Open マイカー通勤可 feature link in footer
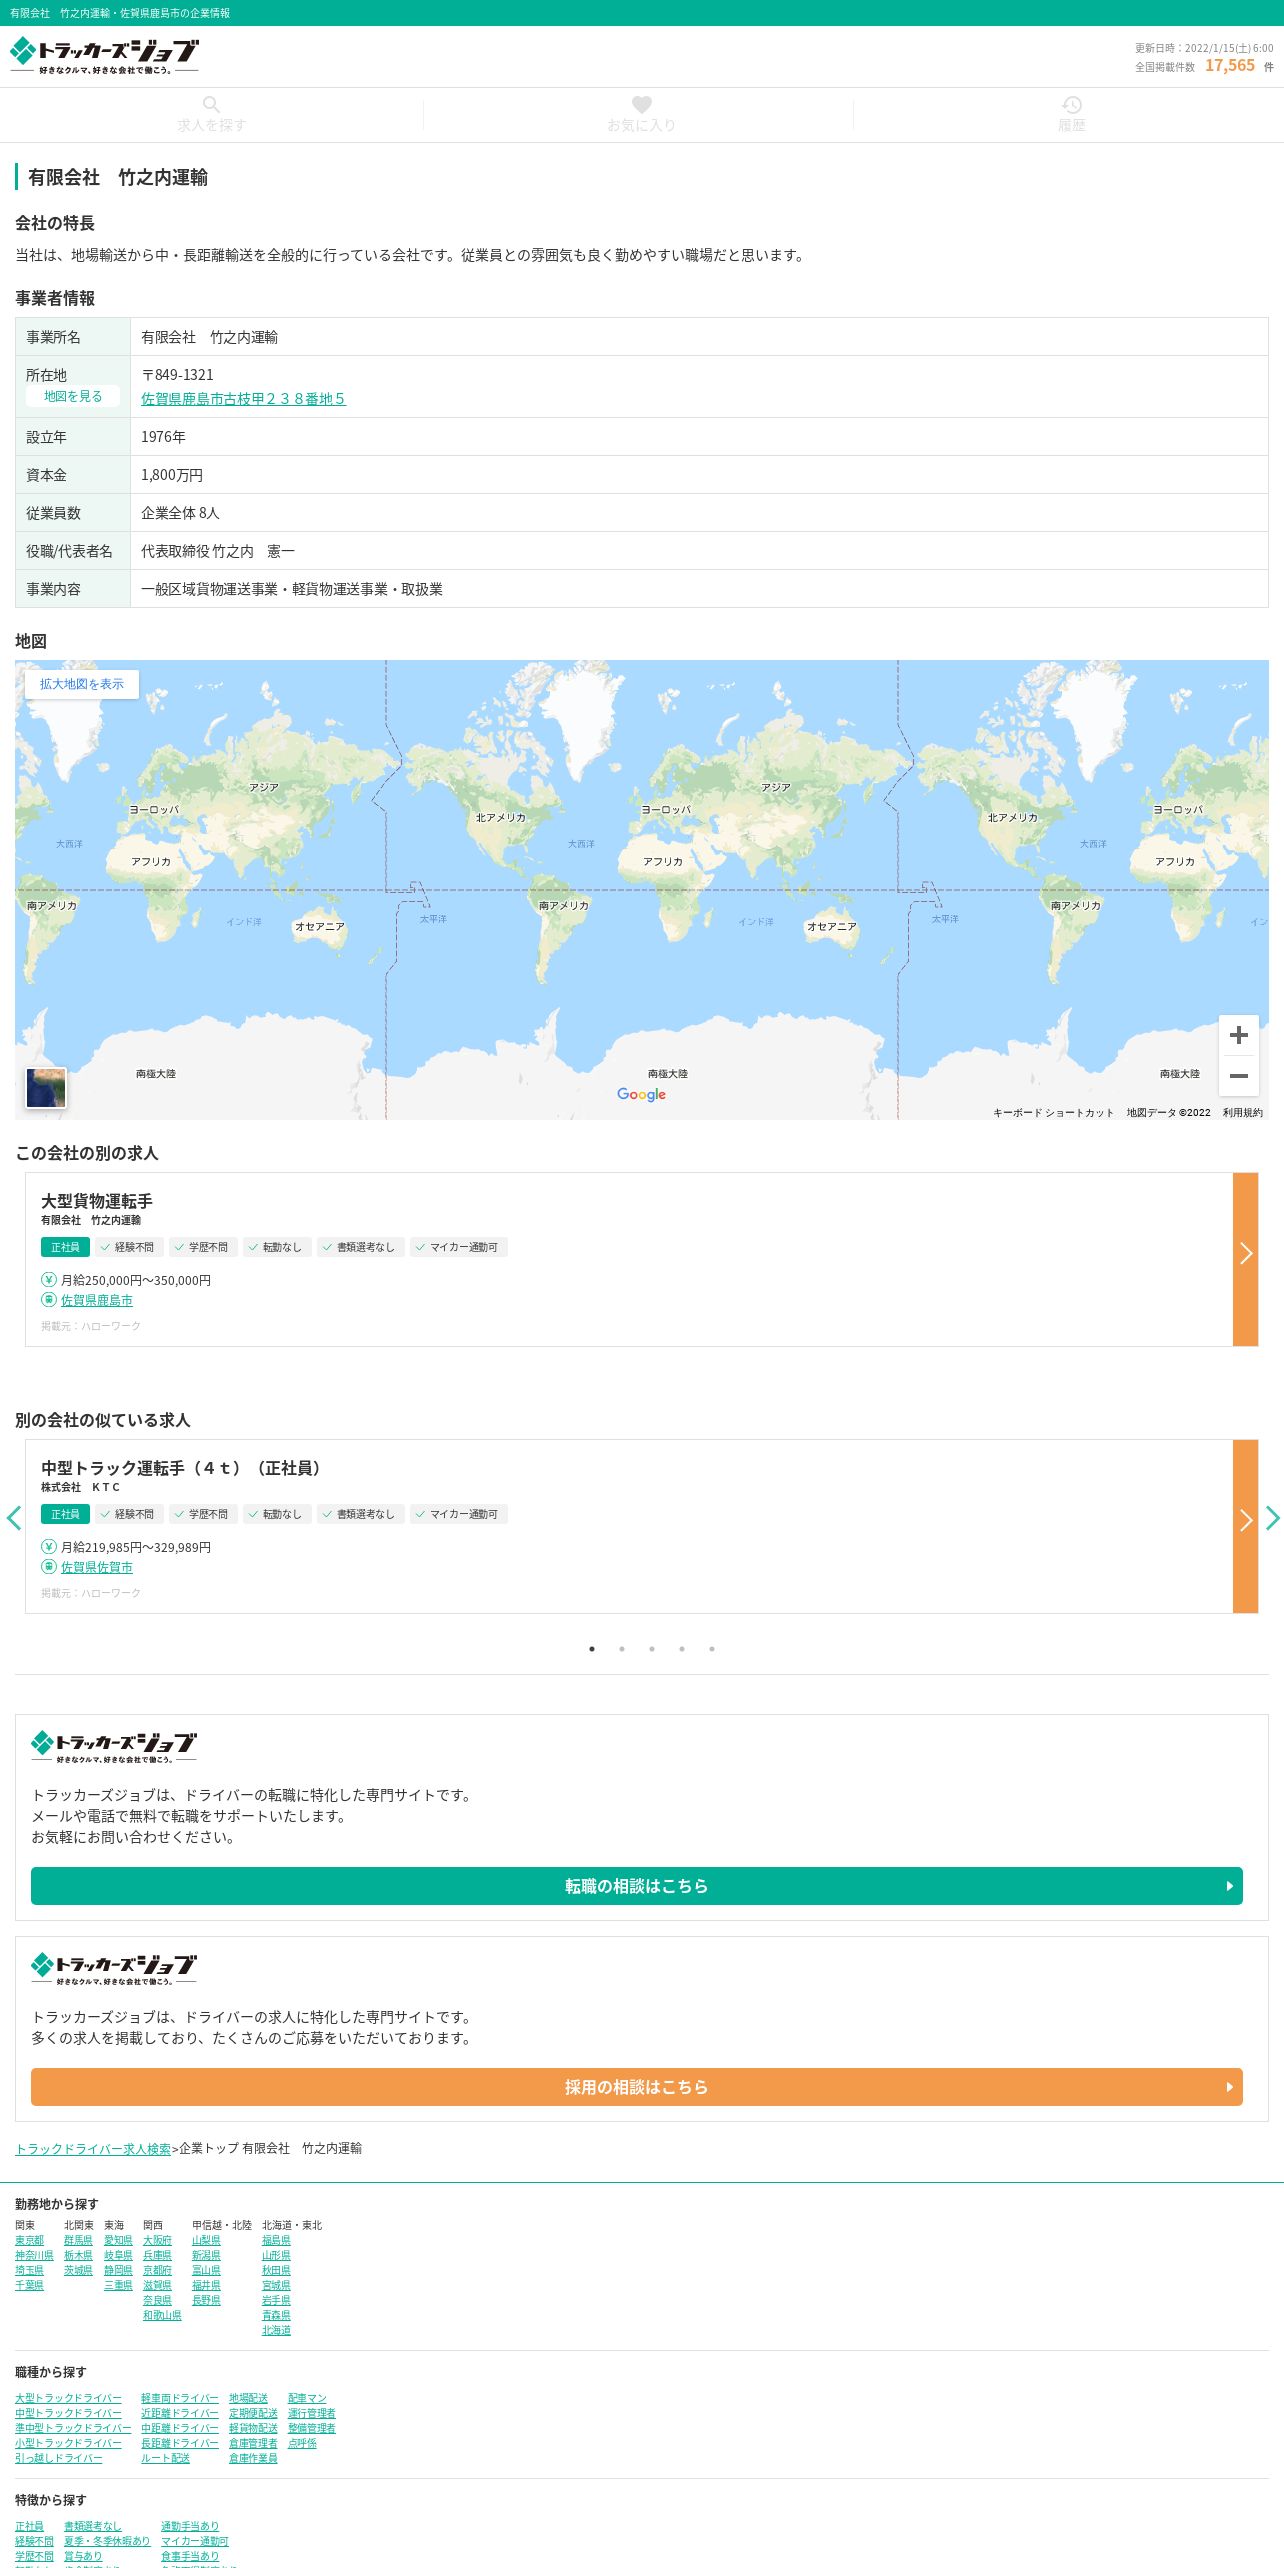 pyautogui.click(x=195, y=2542)
